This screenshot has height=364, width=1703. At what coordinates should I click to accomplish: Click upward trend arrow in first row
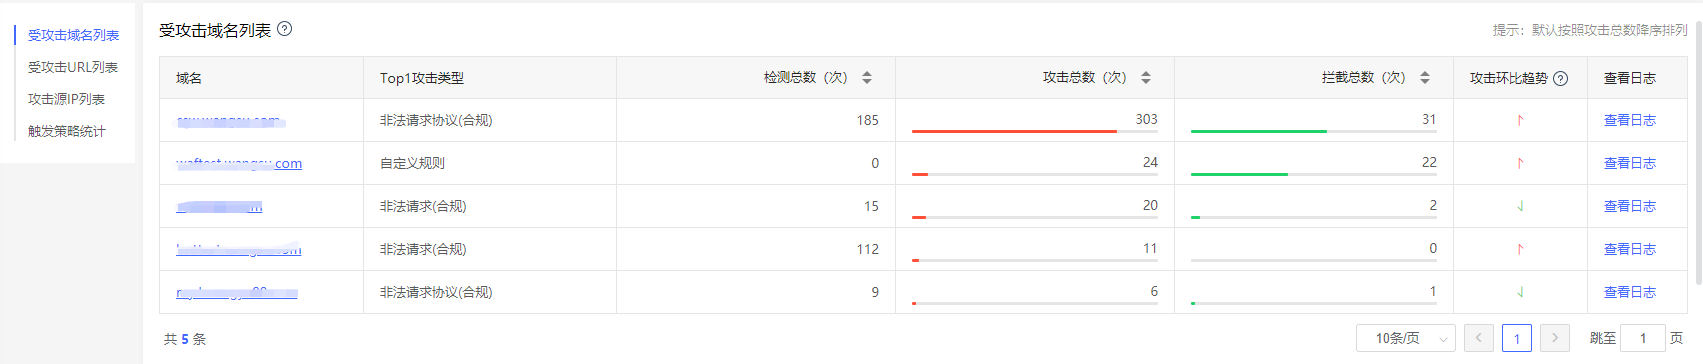pyautogui.click(x=1520, y=120)
